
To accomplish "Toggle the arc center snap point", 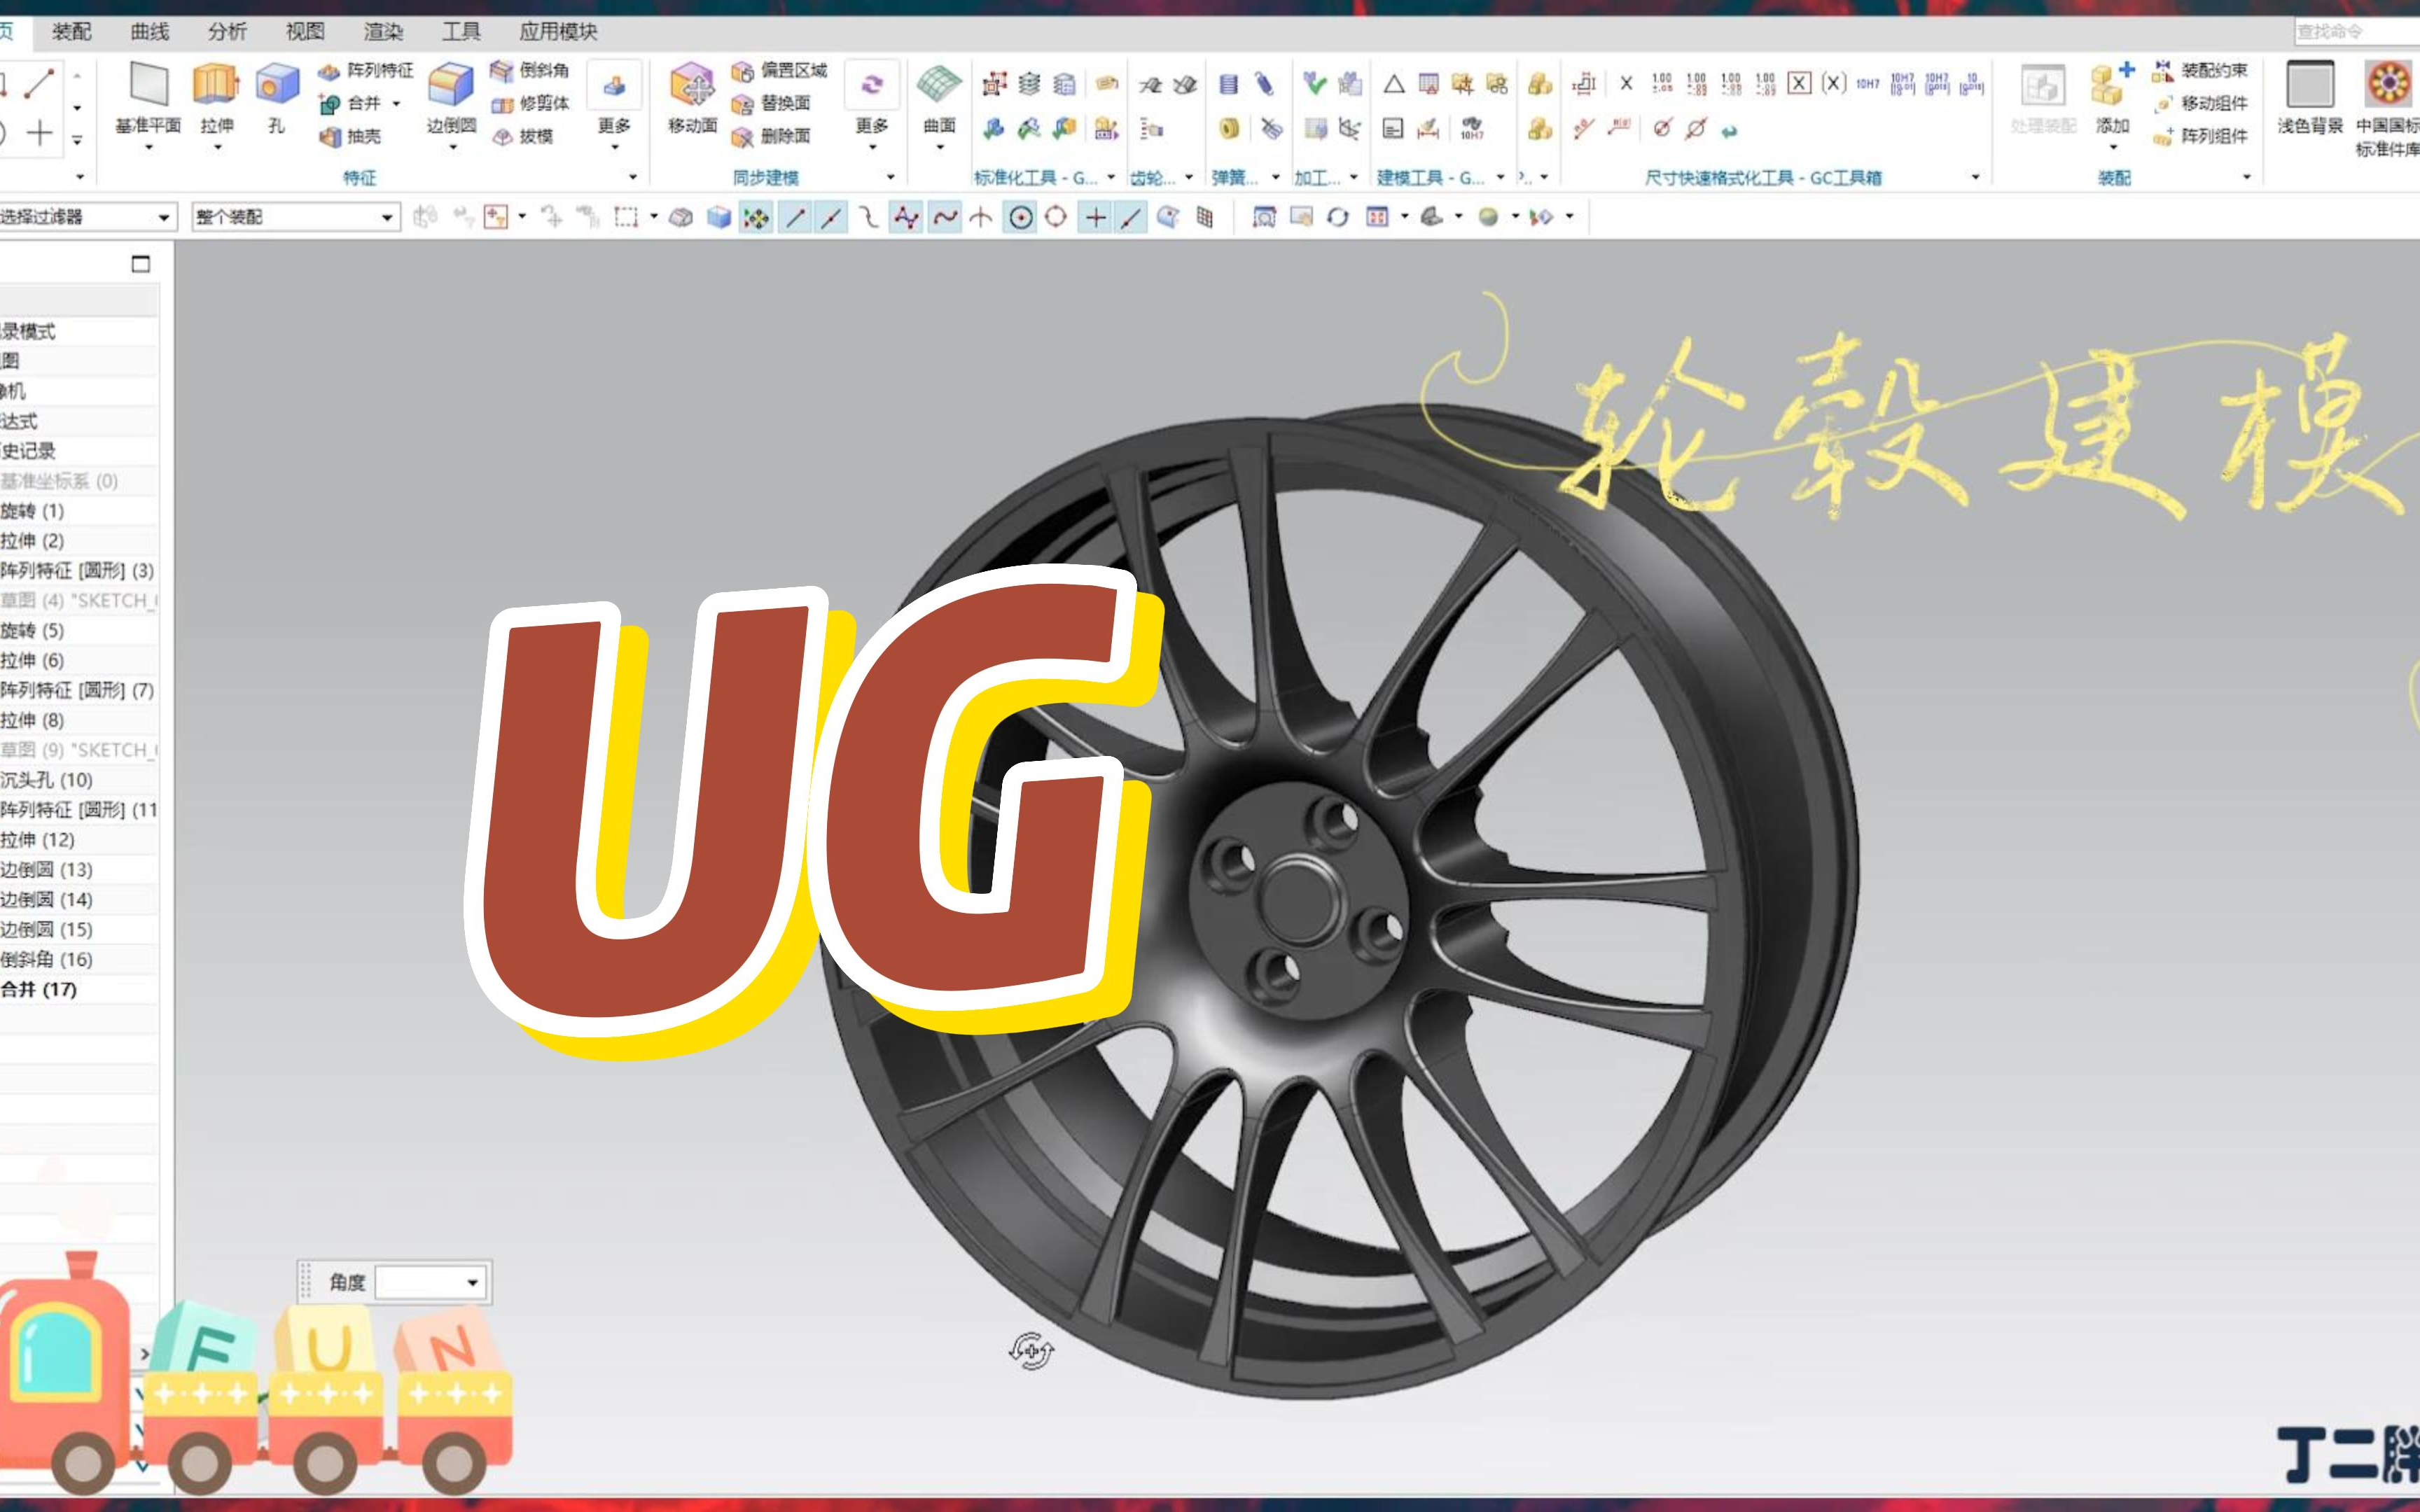I will (x=1020, y=217).
